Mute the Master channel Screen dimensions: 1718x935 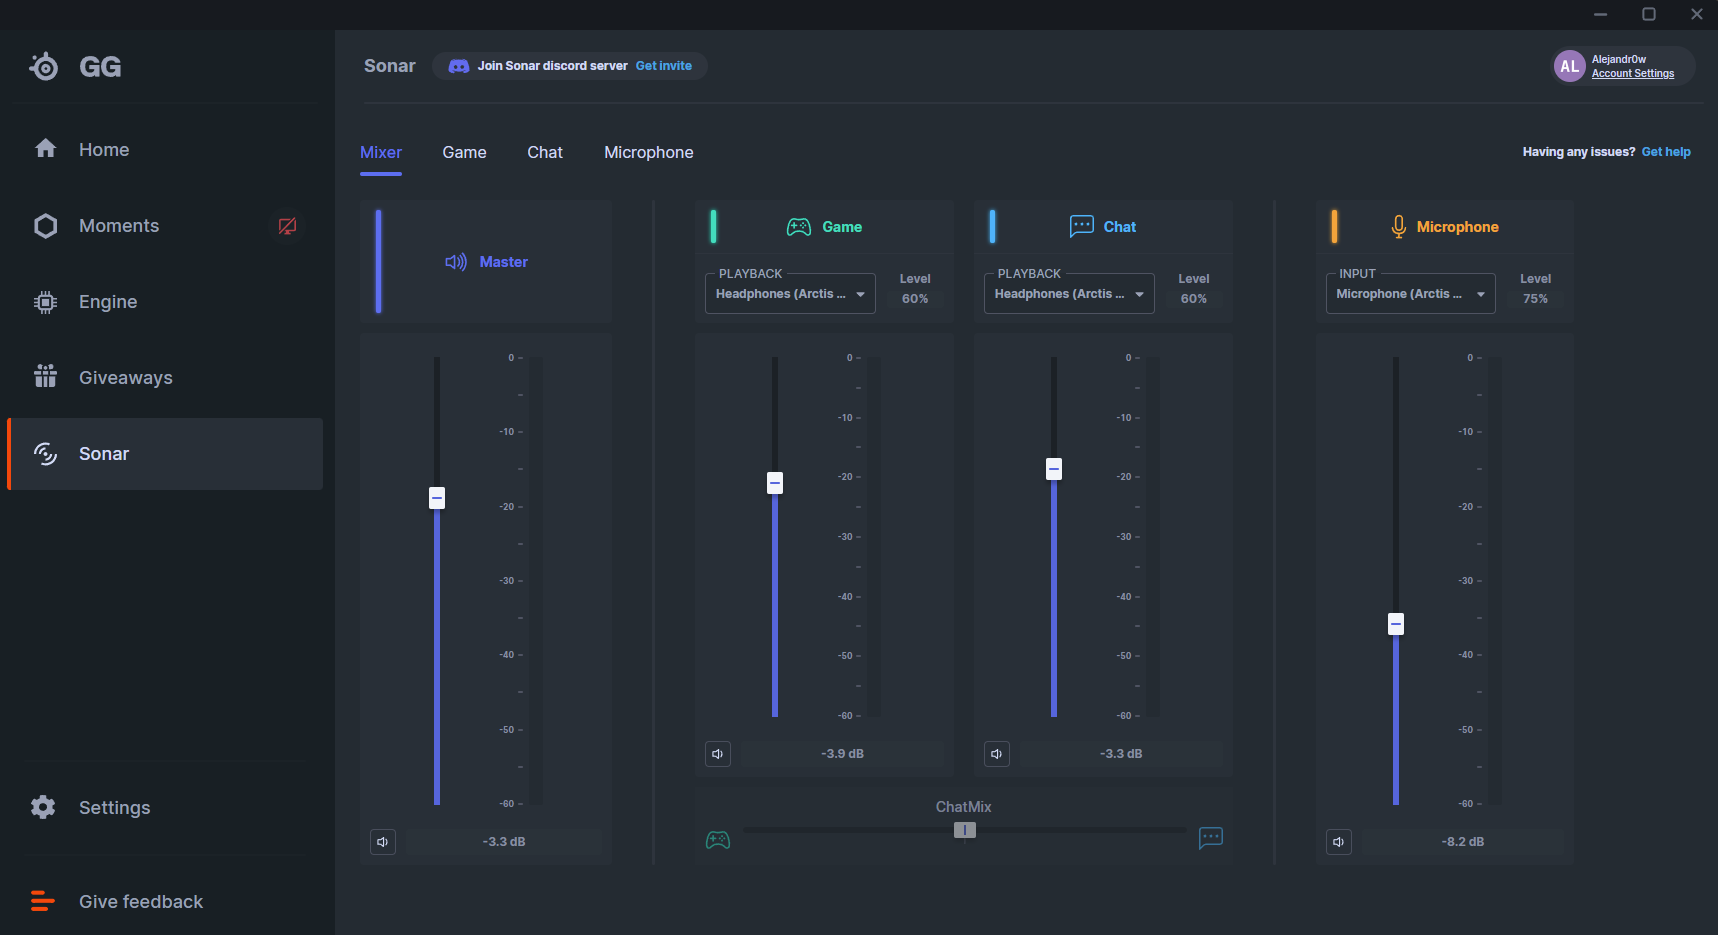[383, 842]
